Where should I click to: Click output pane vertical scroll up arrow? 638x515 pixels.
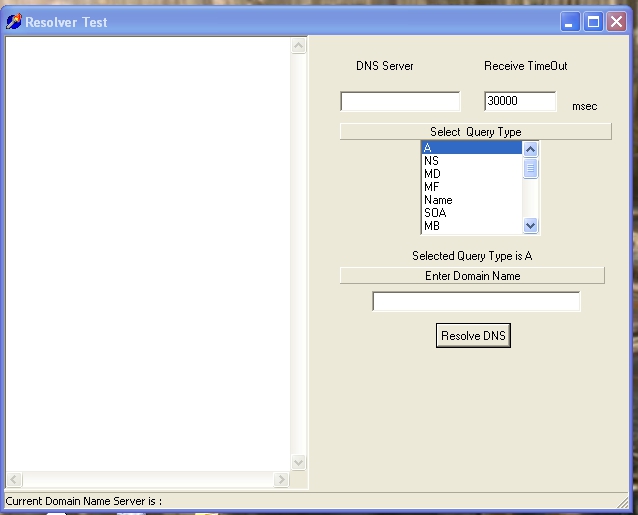point(298,46)
